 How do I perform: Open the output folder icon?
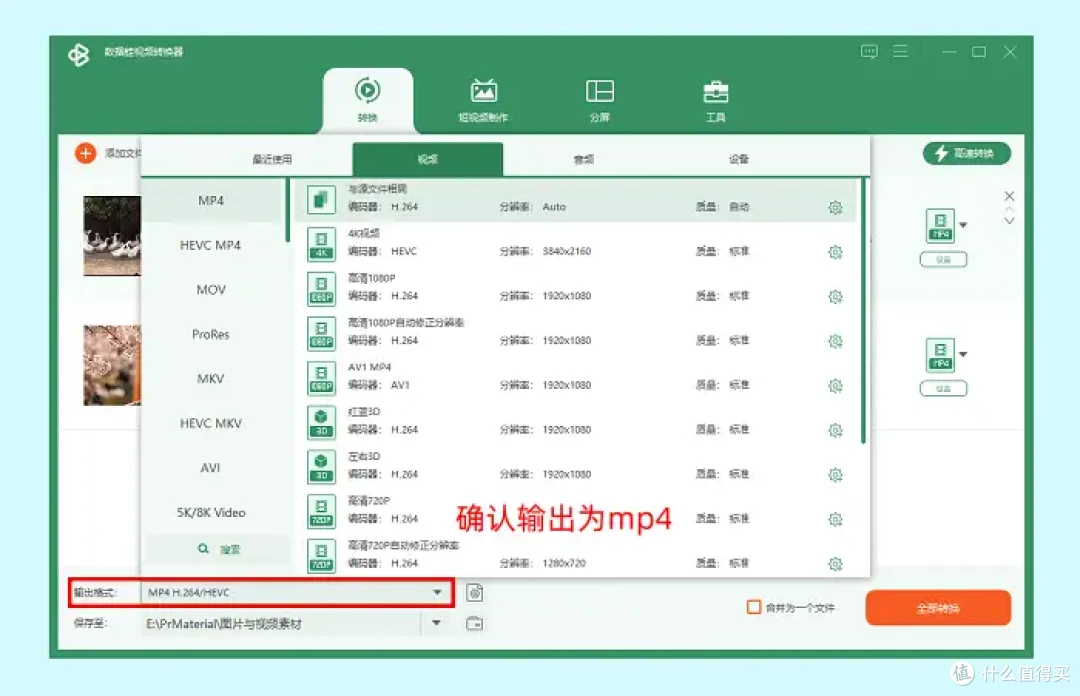475,624
